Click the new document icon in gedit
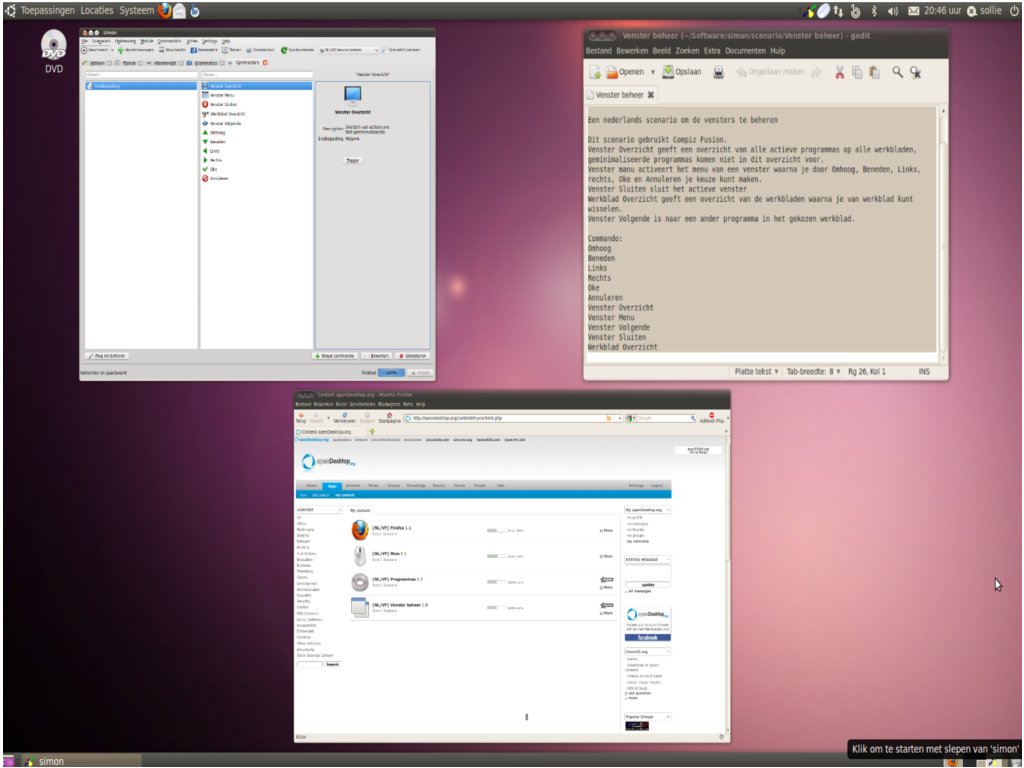Image resolution: width=1024 pixels, height=768 pixels. (594, 72)
